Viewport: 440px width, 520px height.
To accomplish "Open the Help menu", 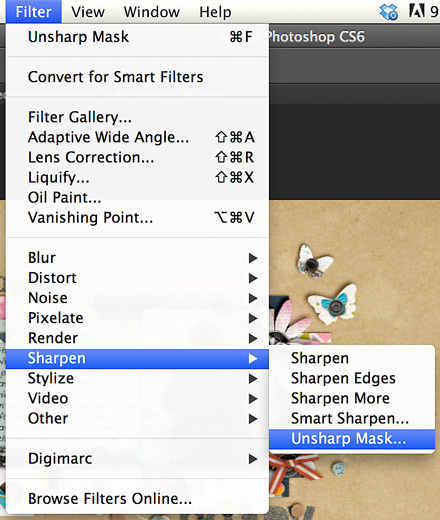I will click(215, 12).
